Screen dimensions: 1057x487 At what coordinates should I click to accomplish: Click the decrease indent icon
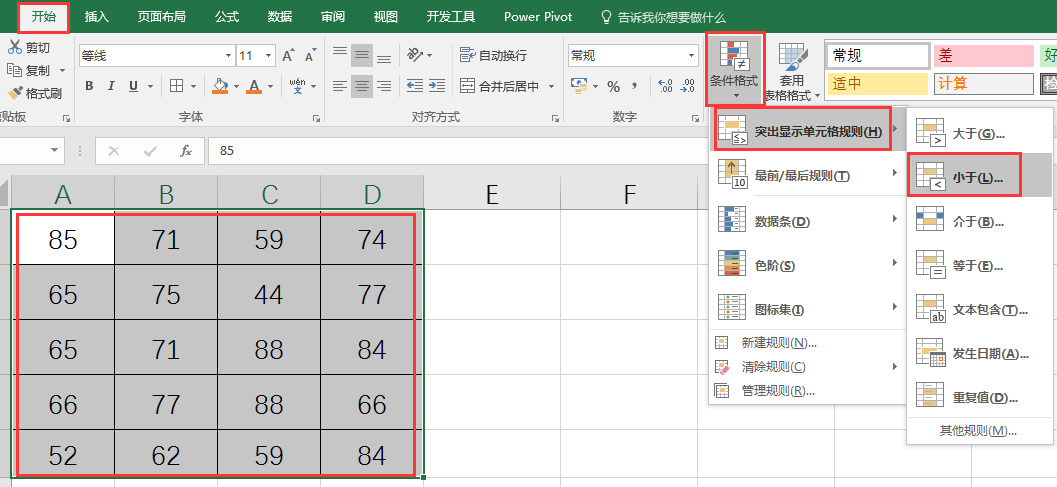click(415, 86)
